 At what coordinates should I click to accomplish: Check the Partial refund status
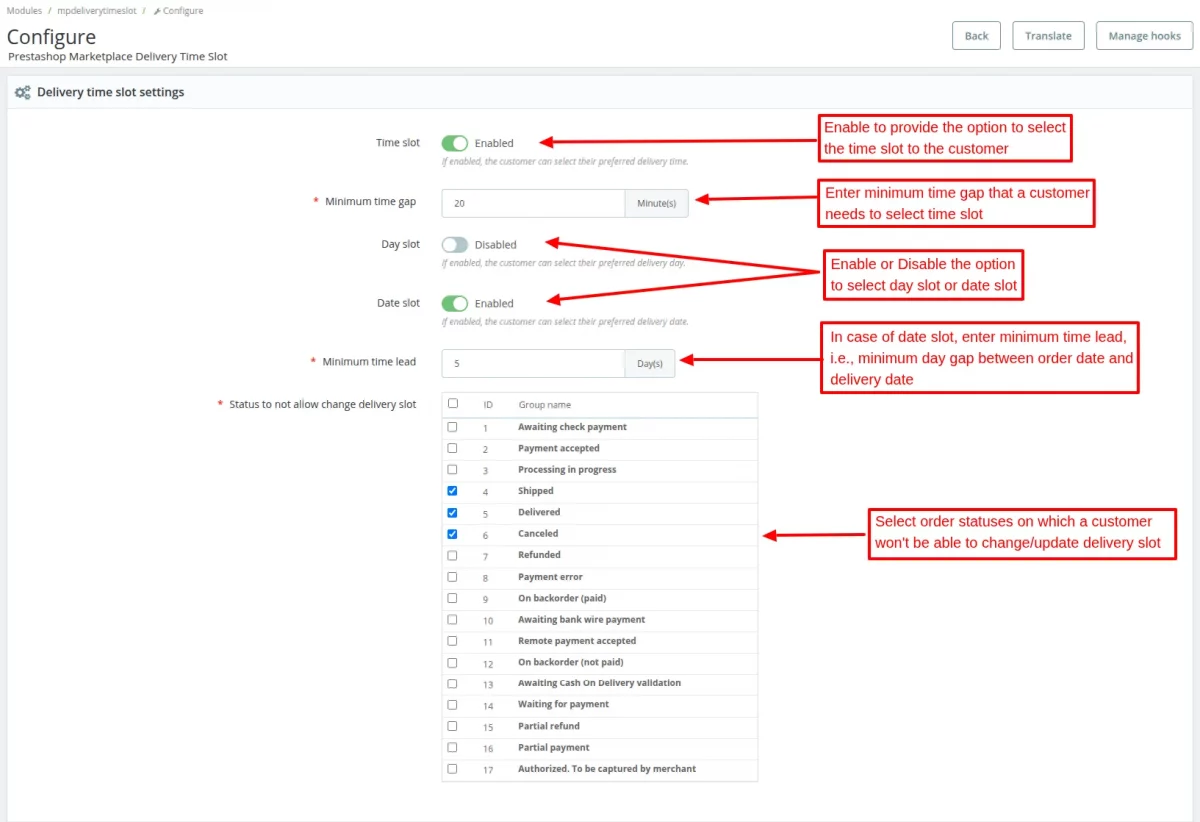pyautogui.click(x=452, y=726)
